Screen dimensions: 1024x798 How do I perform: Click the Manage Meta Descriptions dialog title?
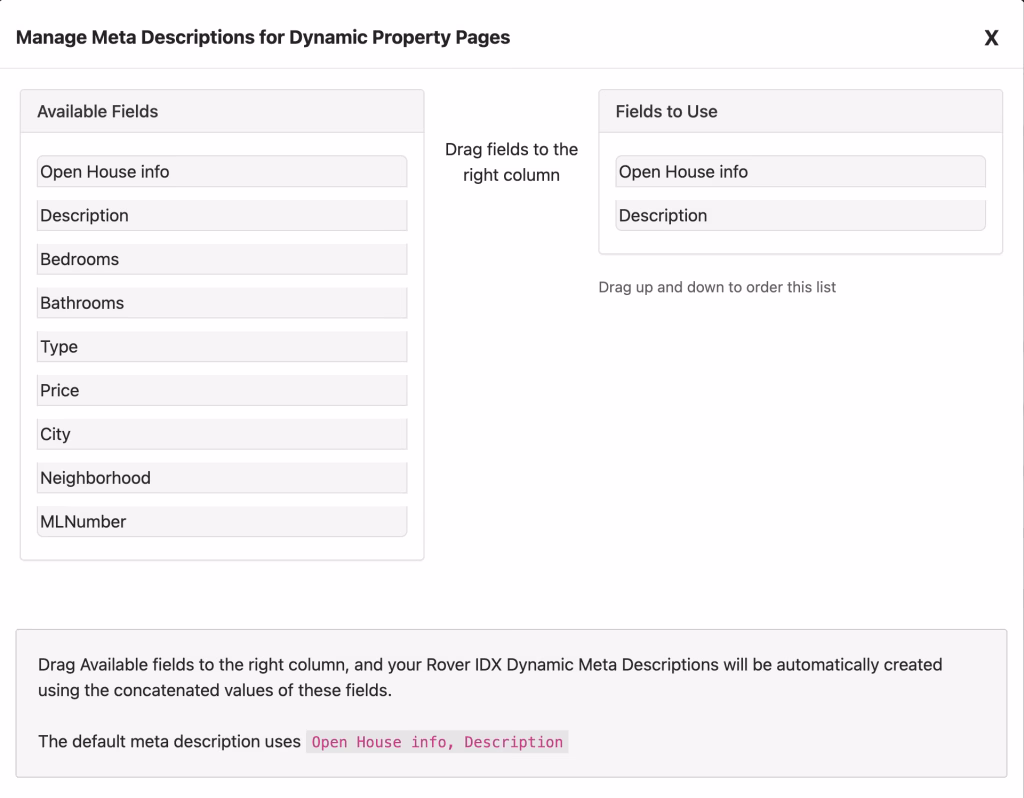263,38
